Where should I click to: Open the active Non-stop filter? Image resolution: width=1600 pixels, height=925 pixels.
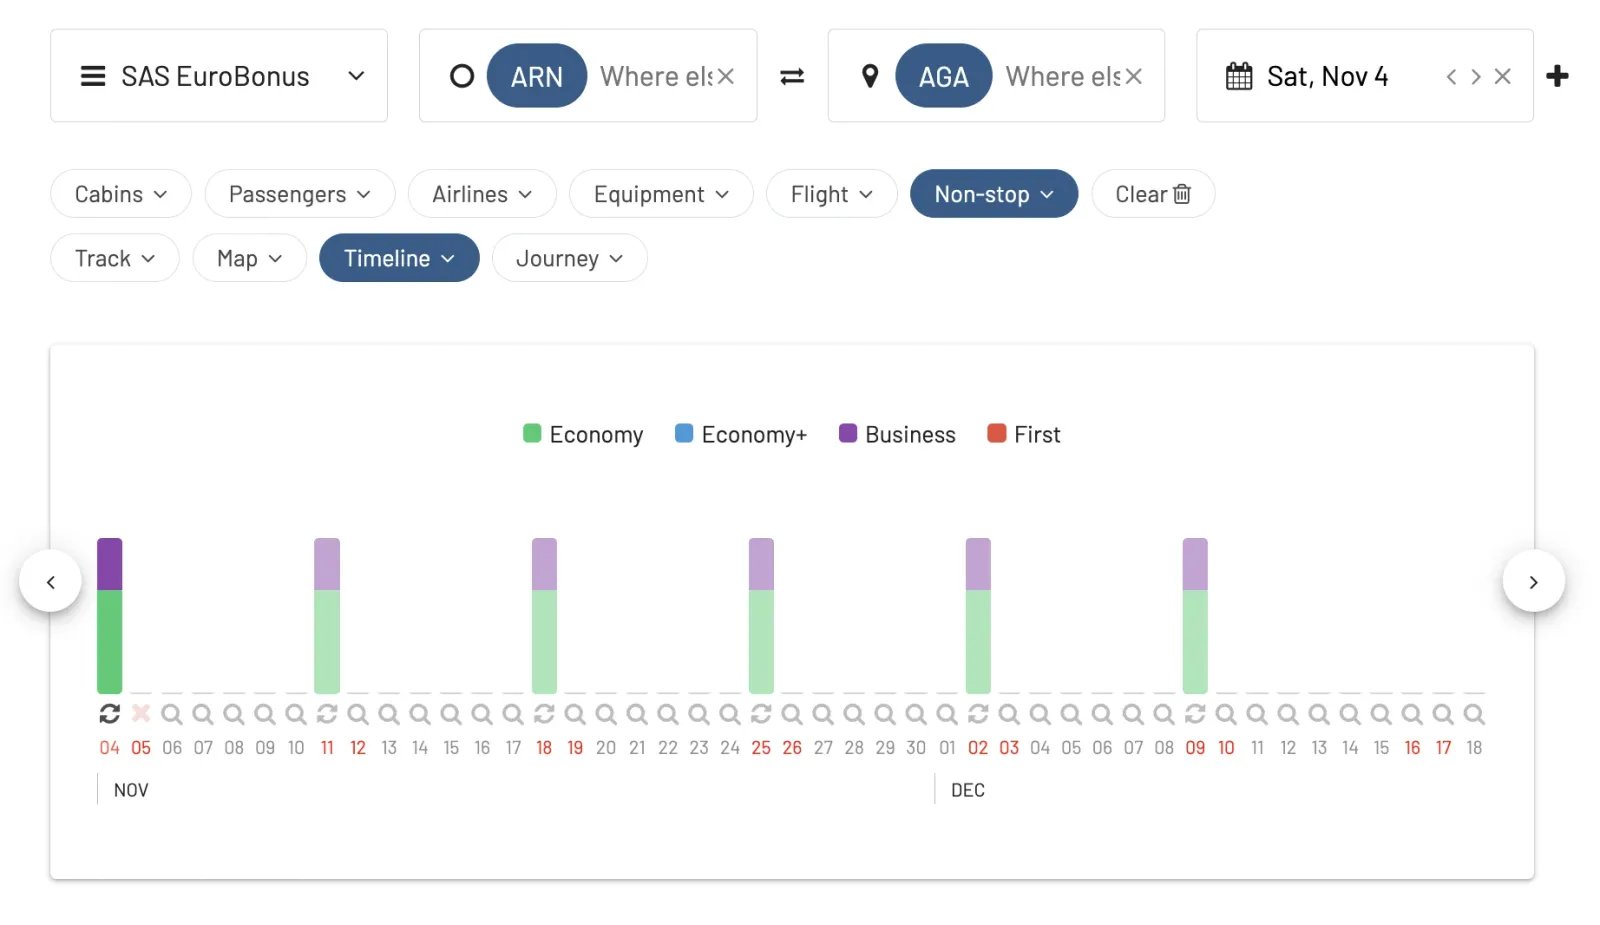(994, 194)
